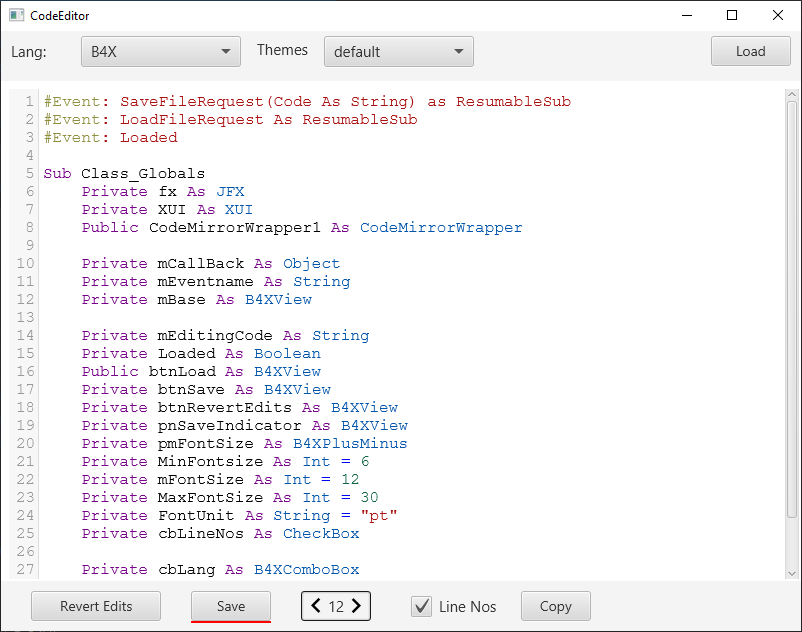Image resolution: width=802 pixels, height=632 pixels.
Task: Decrease font size with left chevron
Action: coord(316,606)
